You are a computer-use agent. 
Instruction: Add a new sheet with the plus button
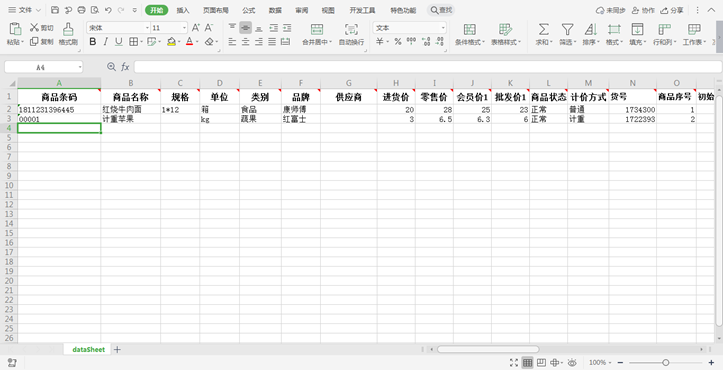[117, 350]
